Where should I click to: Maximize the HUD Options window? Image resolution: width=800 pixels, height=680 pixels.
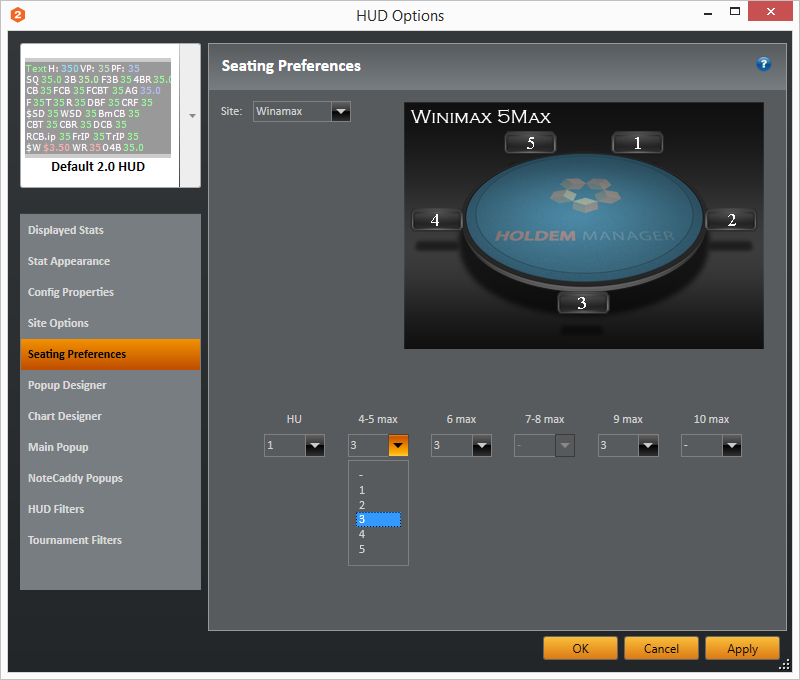click(735, 12)
